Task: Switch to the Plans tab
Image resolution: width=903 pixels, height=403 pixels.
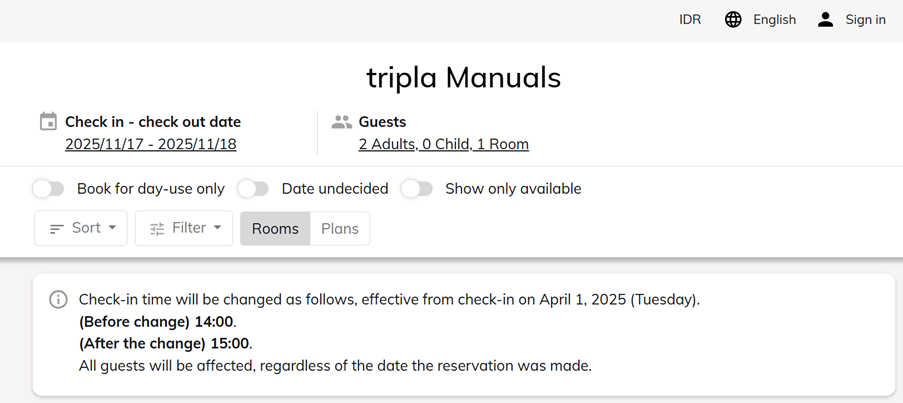Action: click(x=340, y=229)
